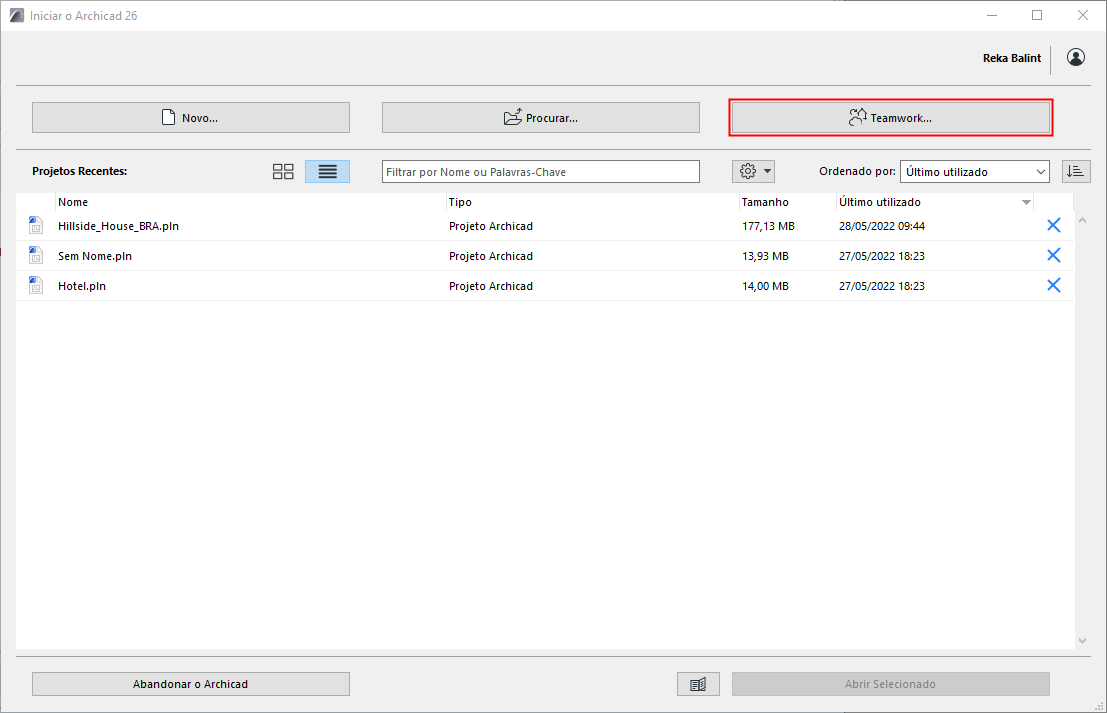Click the Novo... new project button
1107x713 pixels.
191,117
